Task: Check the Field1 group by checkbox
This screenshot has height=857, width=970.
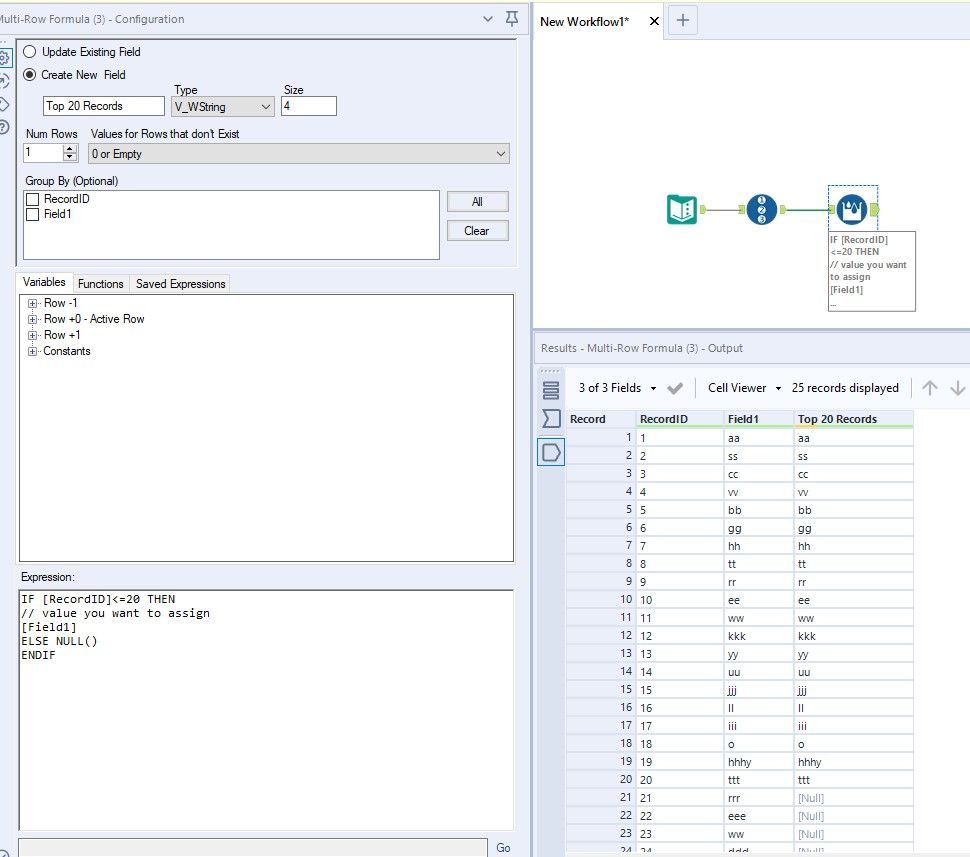Action: [33, 214]
